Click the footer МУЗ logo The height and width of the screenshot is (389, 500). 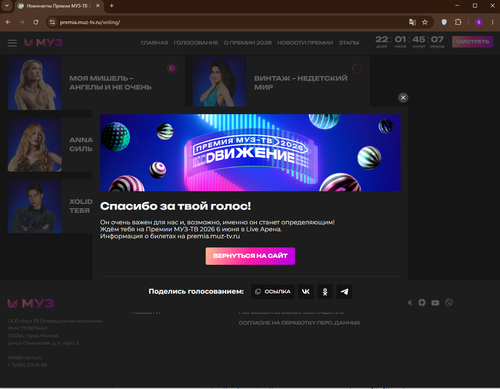[x=31, y=303]
